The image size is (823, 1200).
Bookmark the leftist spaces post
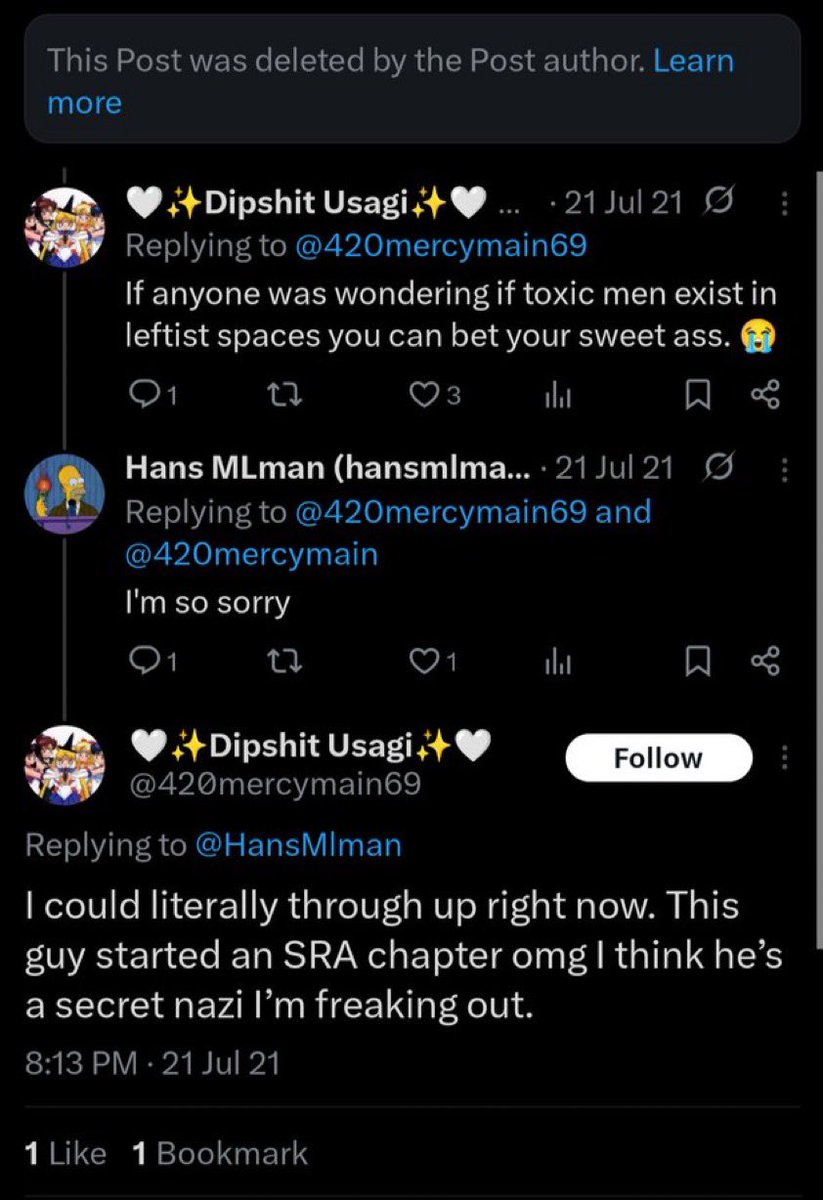pyautogui.click(x=695, y=397)
